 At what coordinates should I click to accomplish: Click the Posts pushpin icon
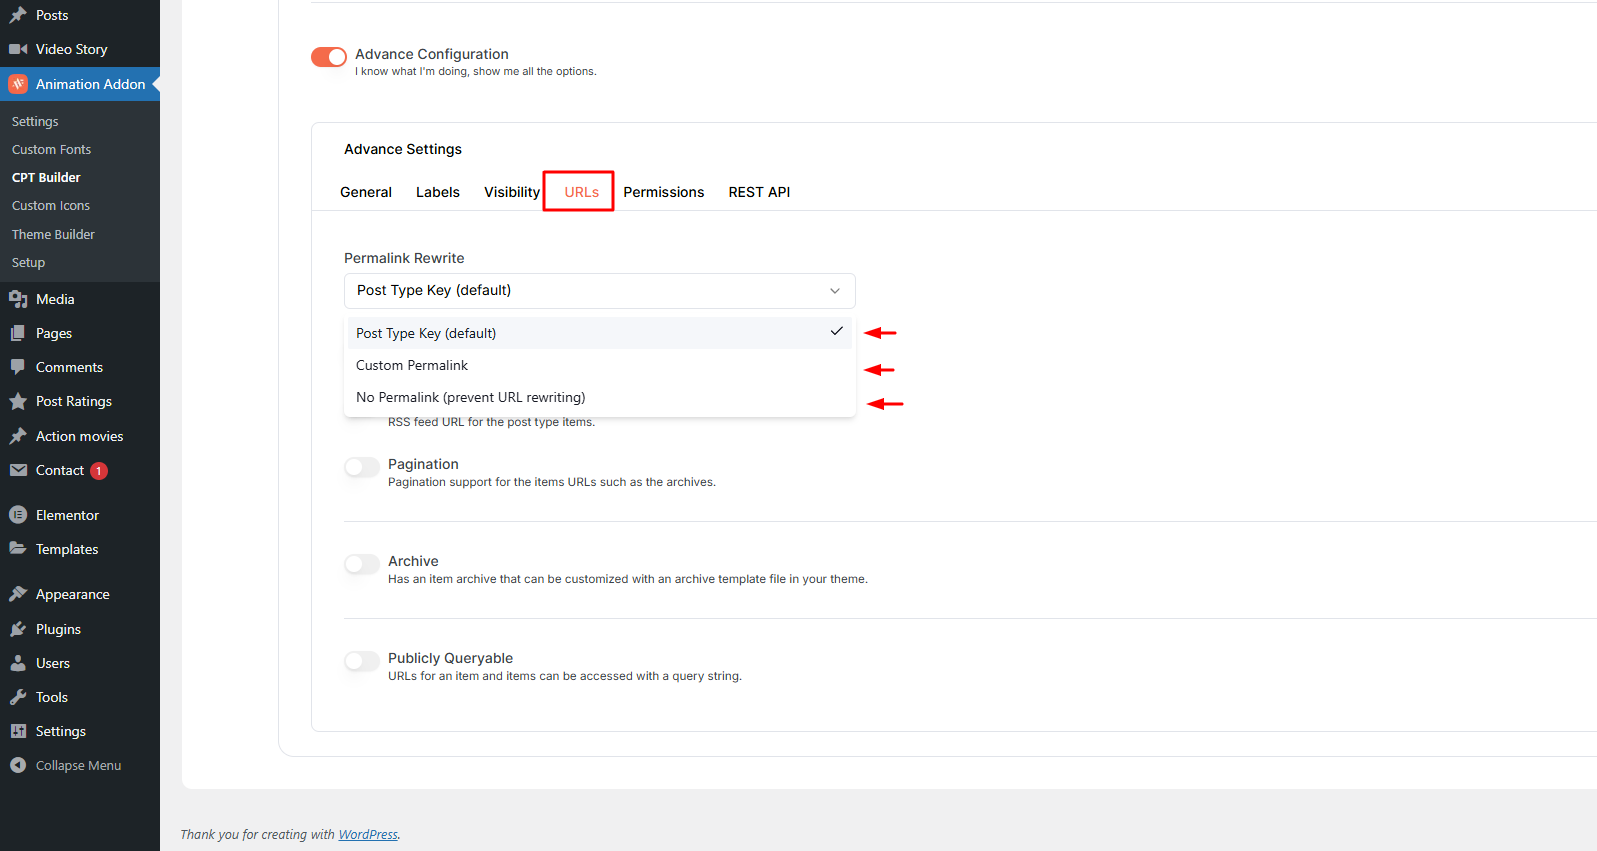[18, 15]
